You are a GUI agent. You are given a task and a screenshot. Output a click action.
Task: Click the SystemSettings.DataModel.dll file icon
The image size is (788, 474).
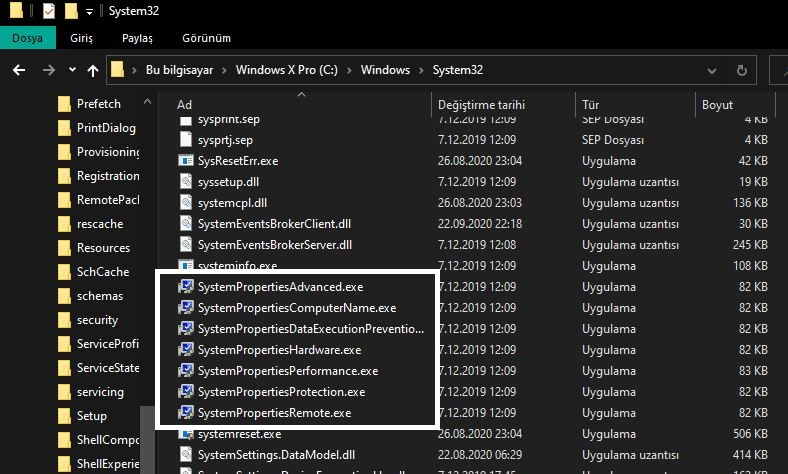(x=186, y=454)
